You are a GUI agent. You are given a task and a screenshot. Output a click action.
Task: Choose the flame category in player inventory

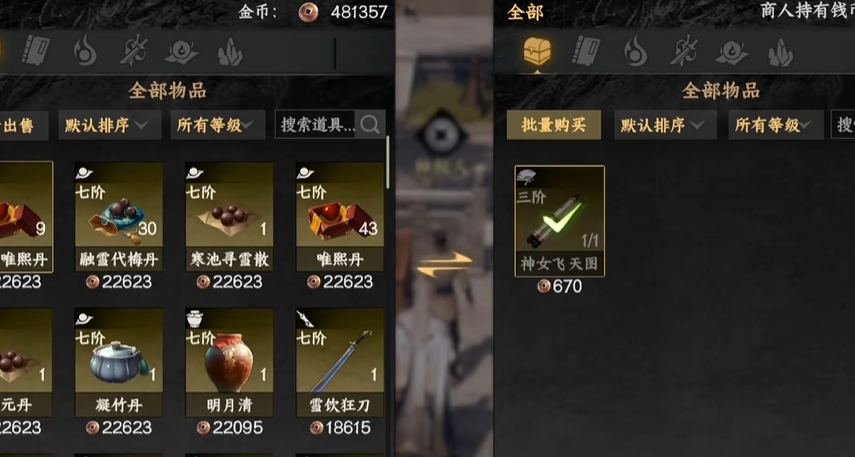[x=85, y=51]
